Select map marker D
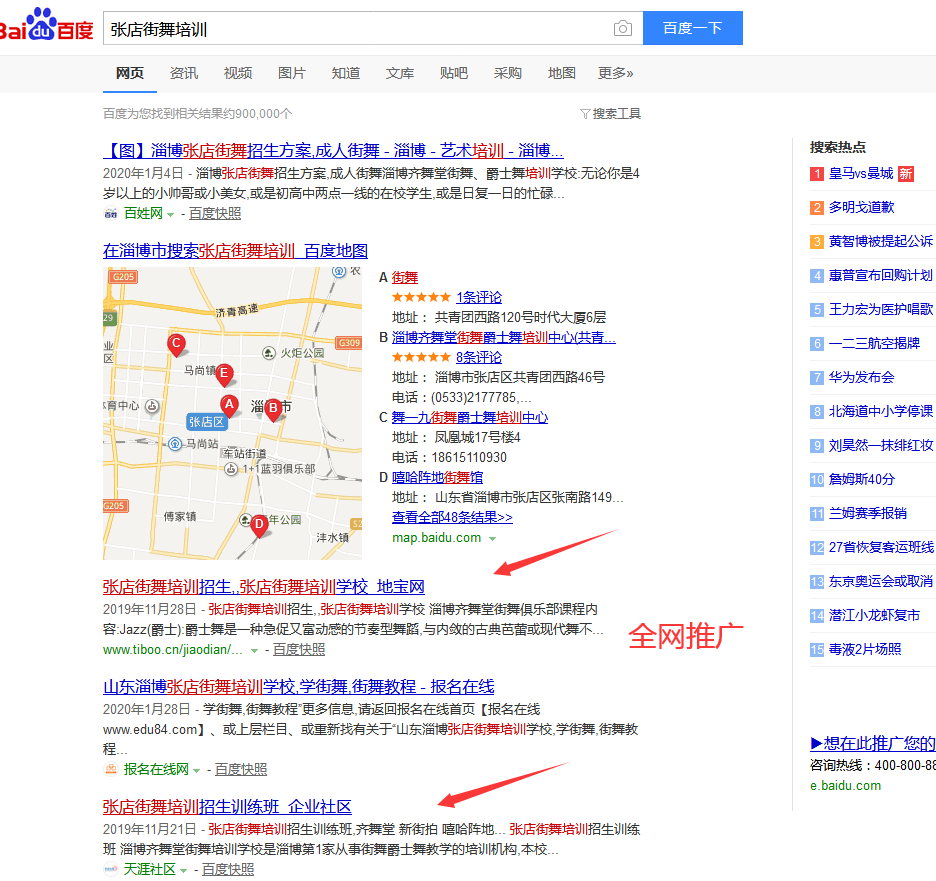Screen dimensions: 936x881 (258, 526)
